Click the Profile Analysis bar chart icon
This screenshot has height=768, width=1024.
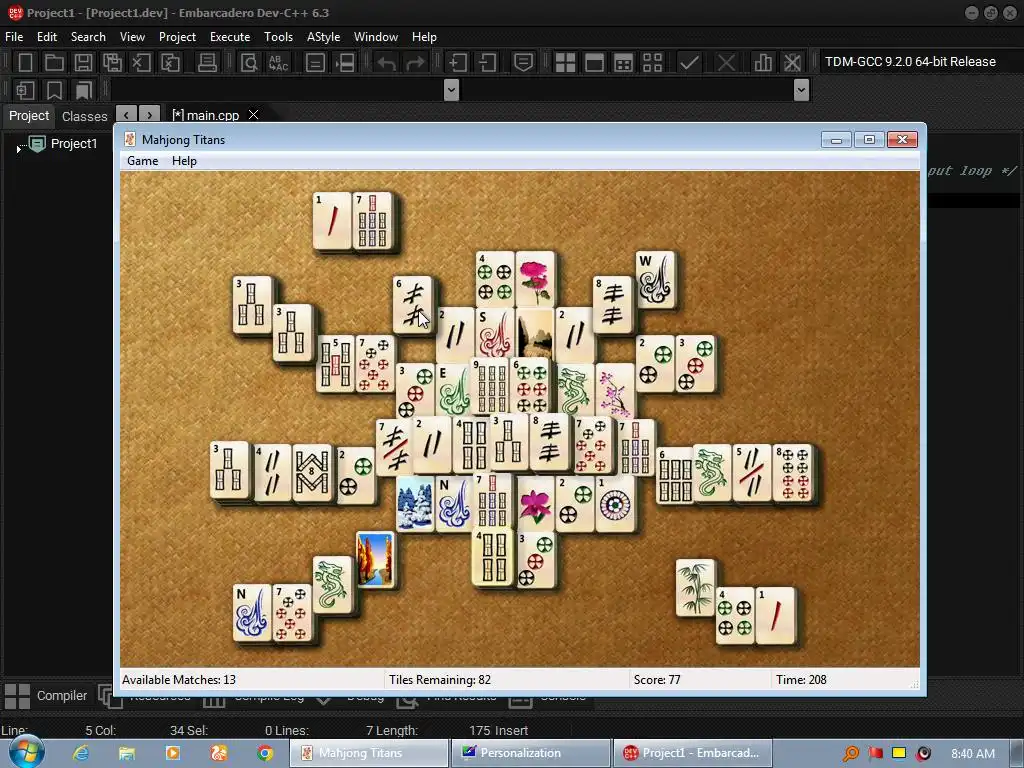(763, 62)
